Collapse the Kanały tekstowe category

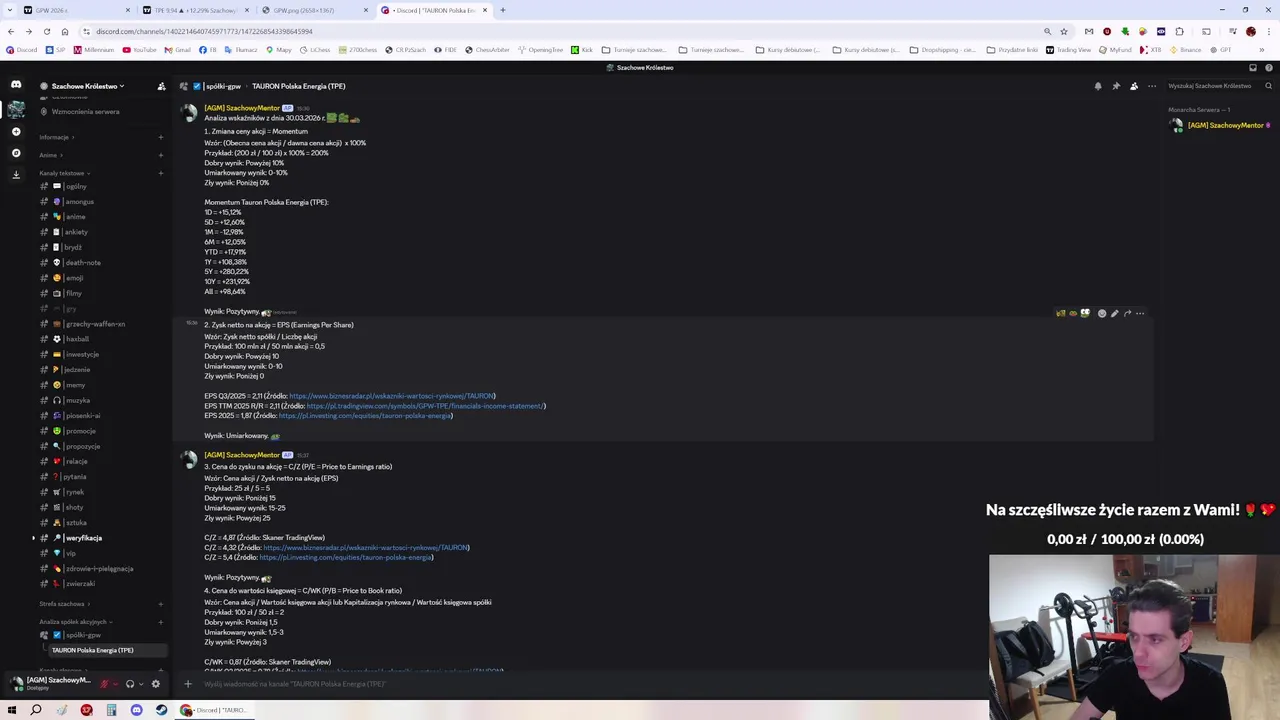click(x=64, y=173)
